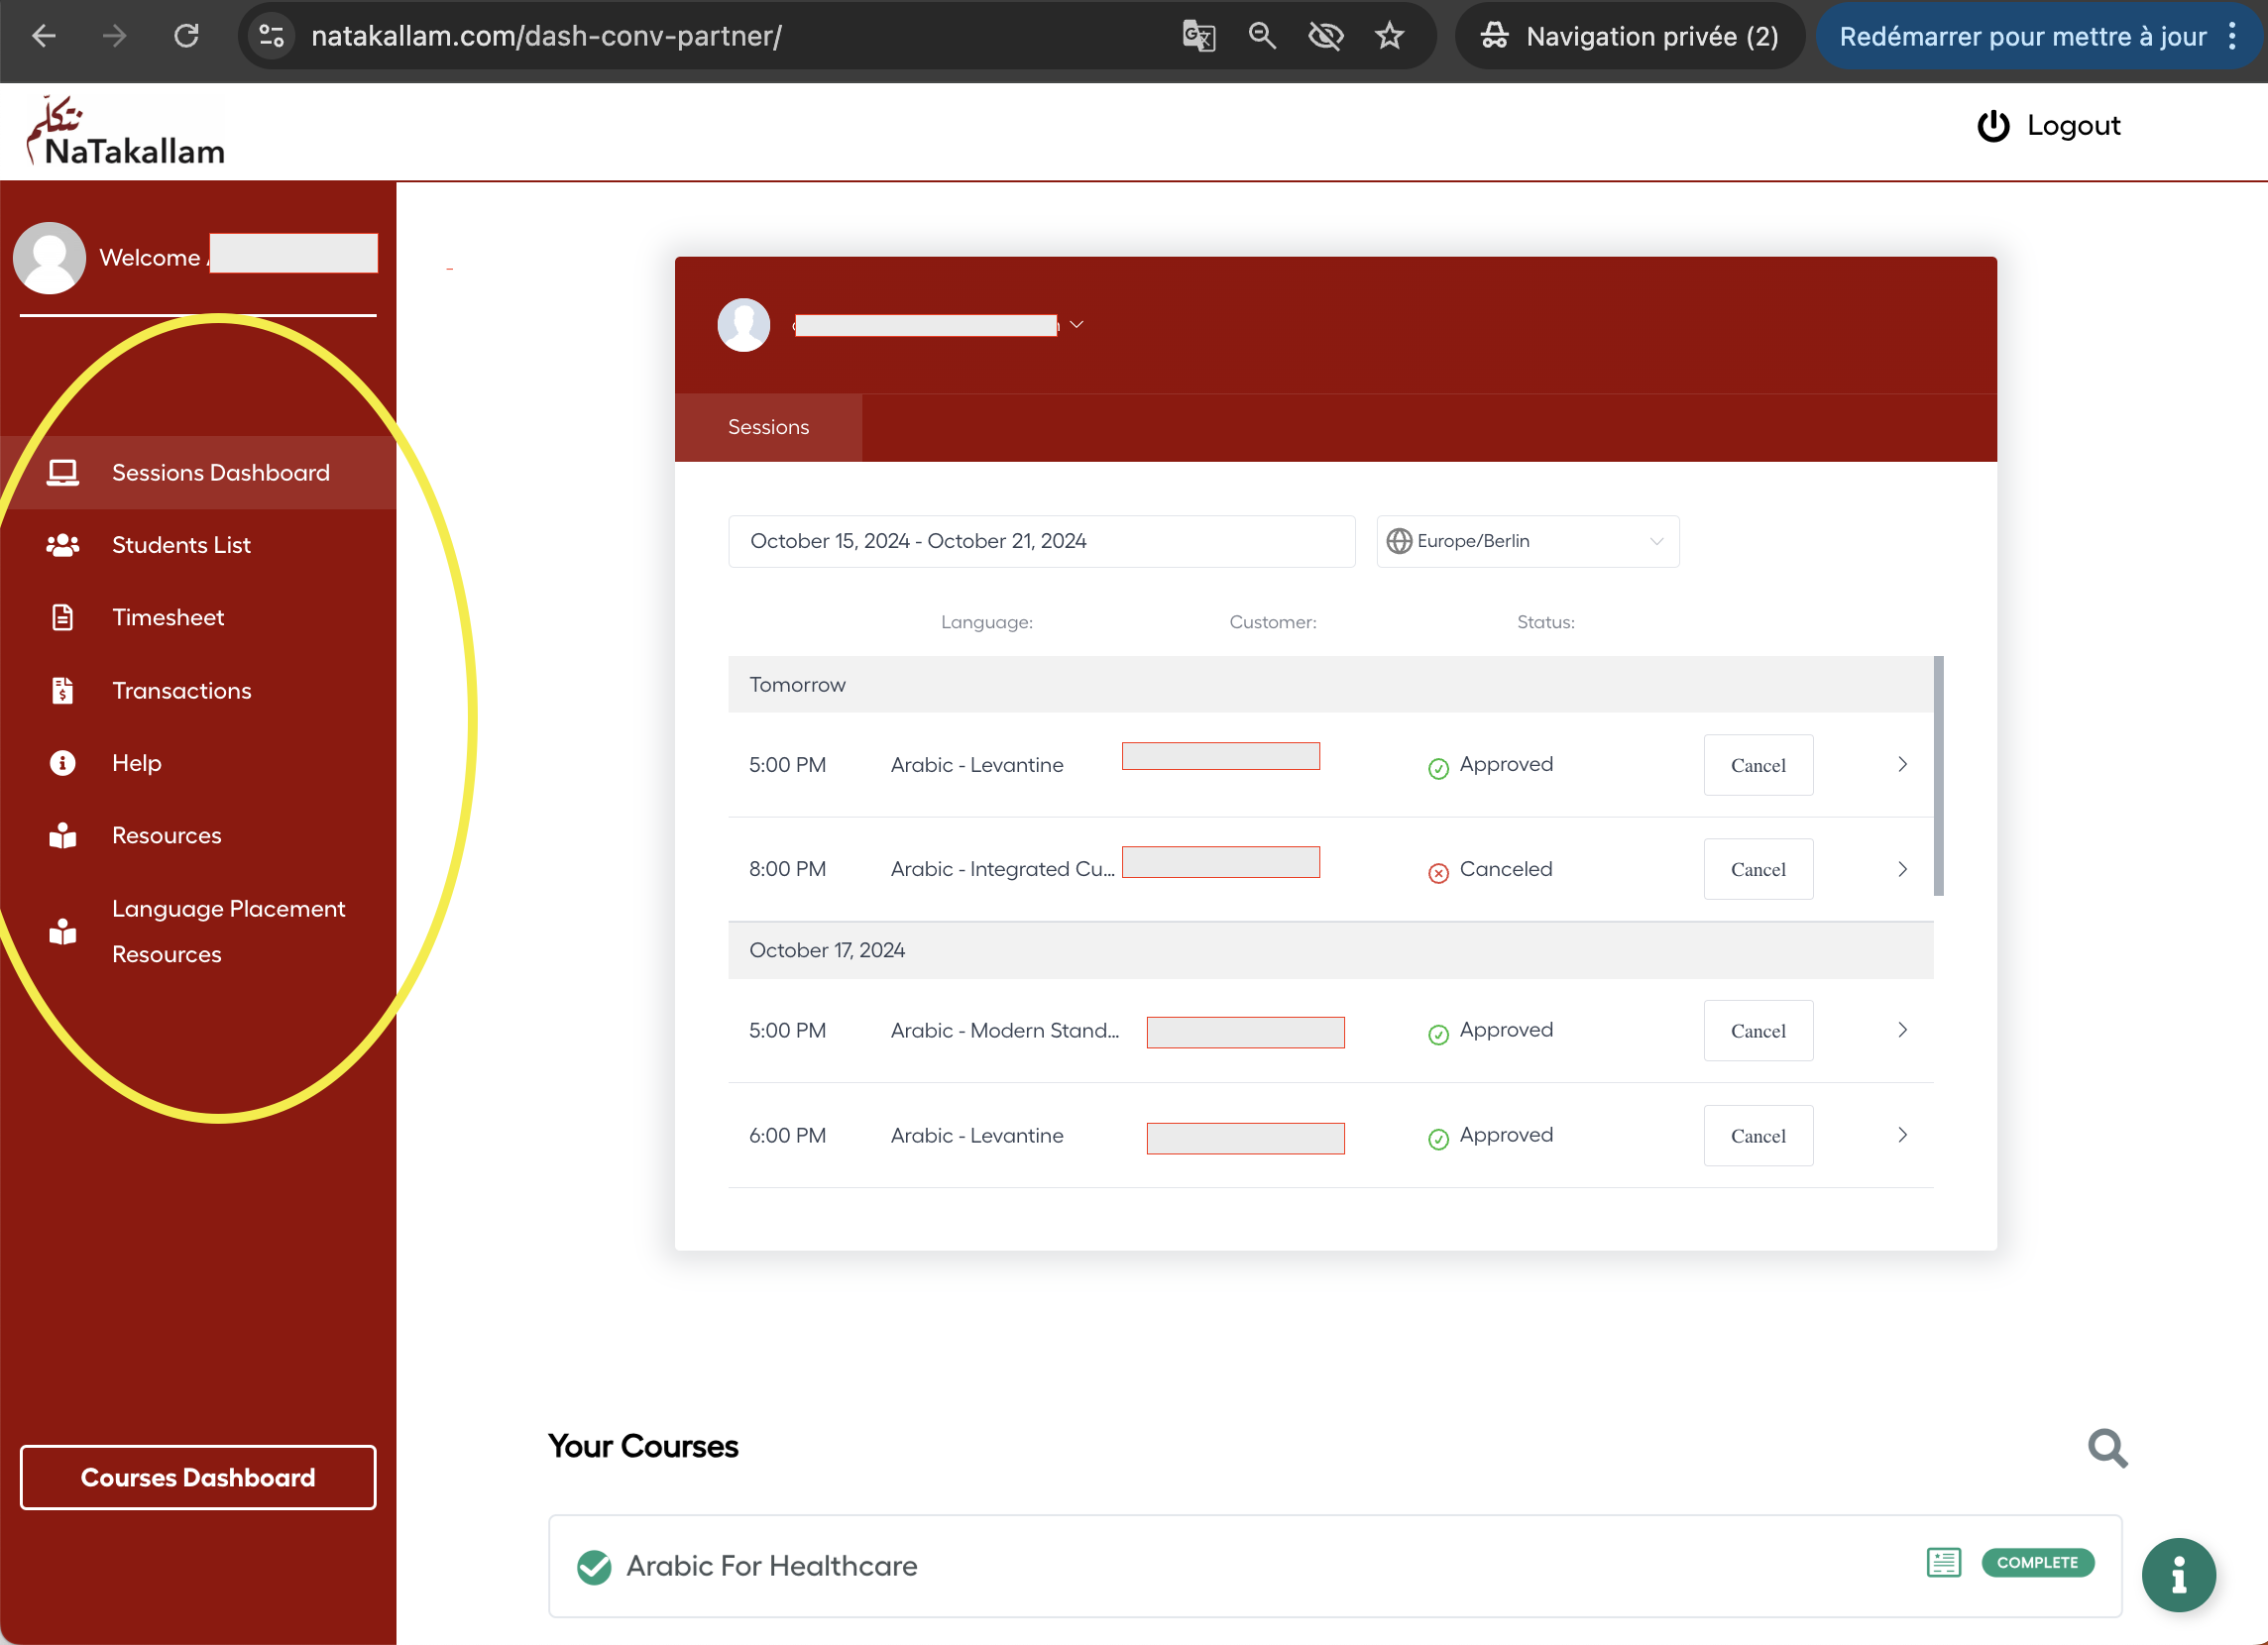
Task: Click the date range October 15-21 field
Action: point(1041,541)
